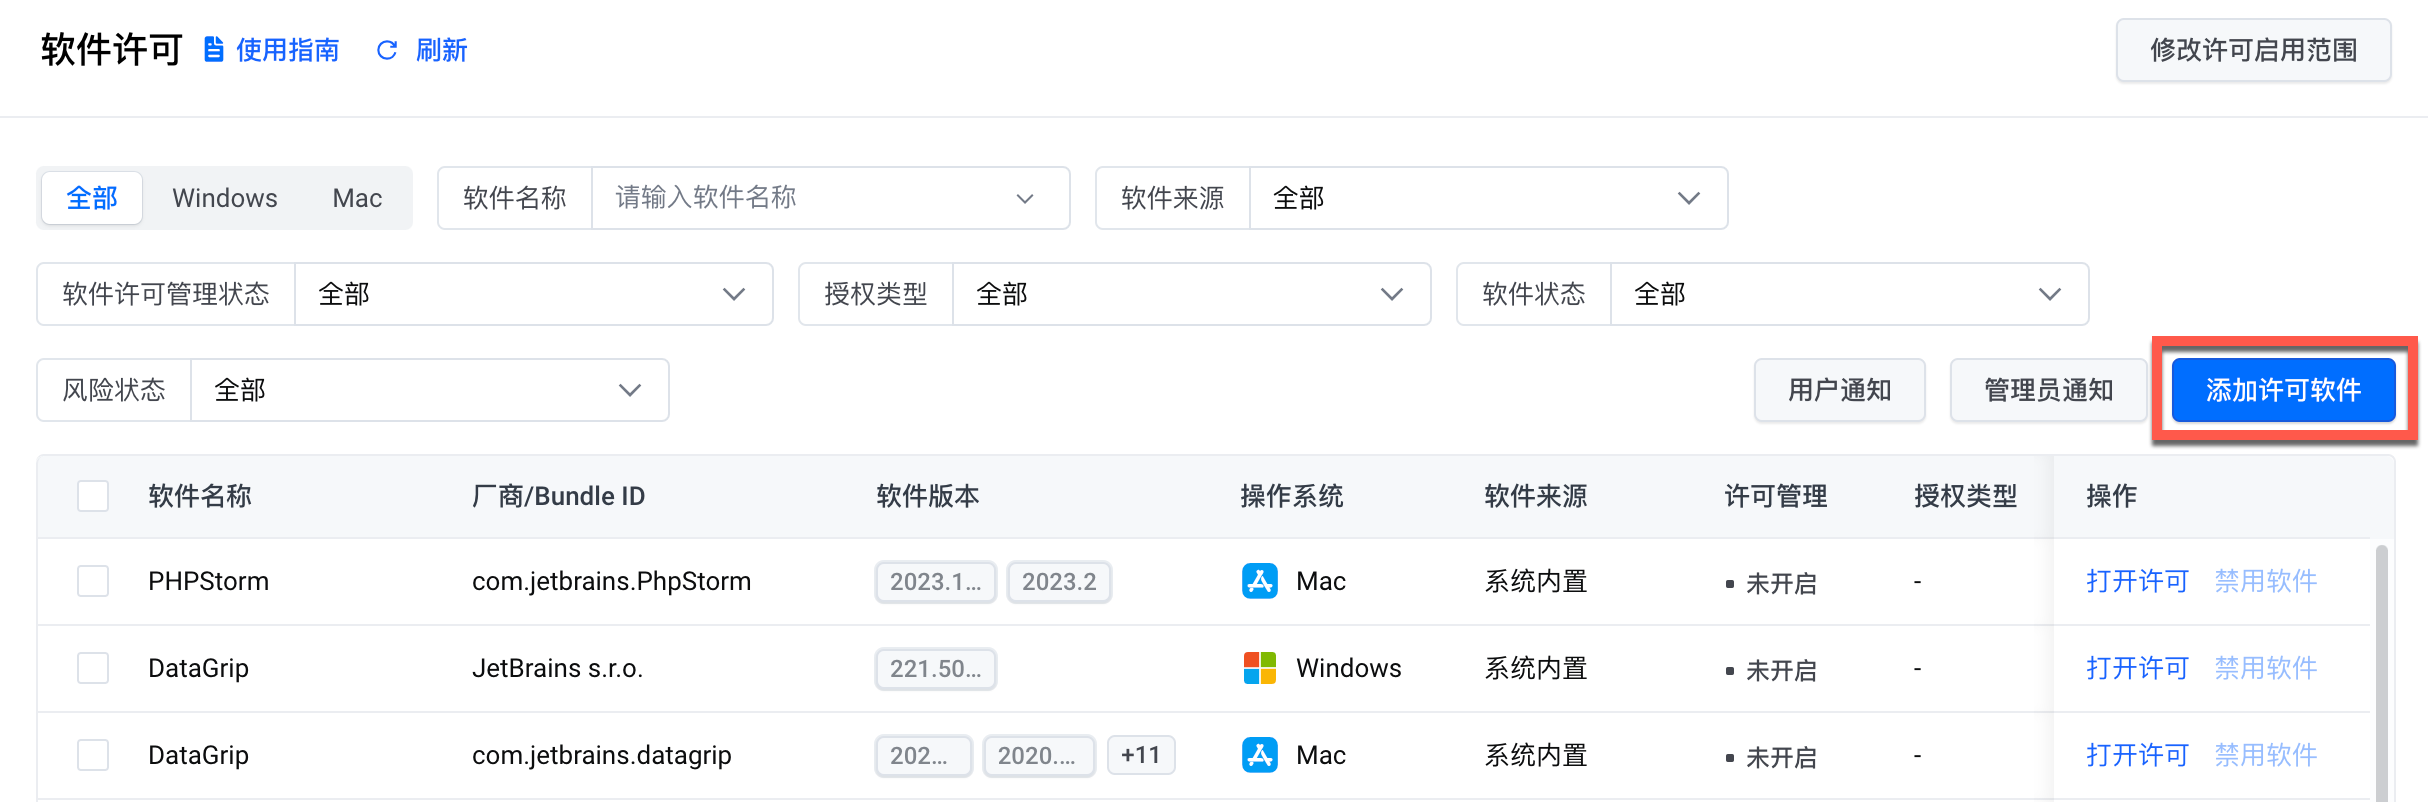The width and height of the screenshot is (2428, 802).
Task: Click the 修改许可启用范围 button
Action: point(2253,50)
